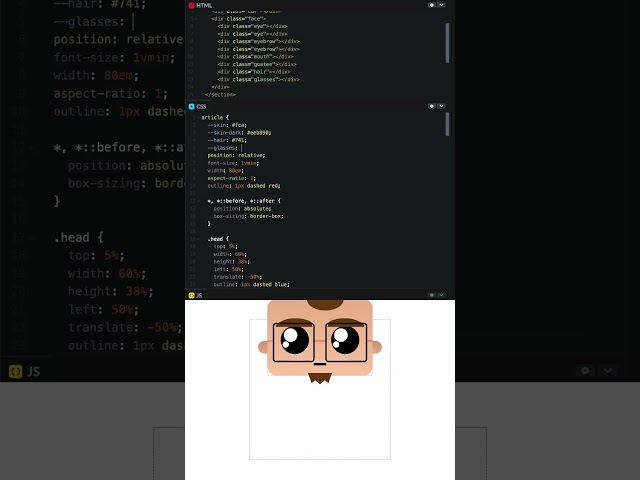Click the closing </section> tag in HTML

coord(220,95)
